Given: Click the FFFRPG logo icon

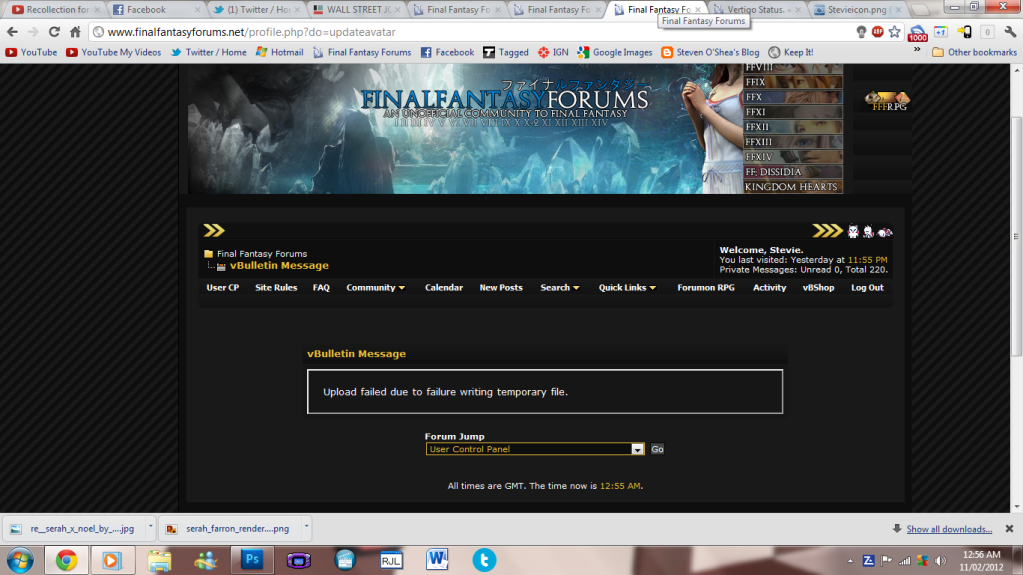Looking at the screenshot, I should [887, 101].
